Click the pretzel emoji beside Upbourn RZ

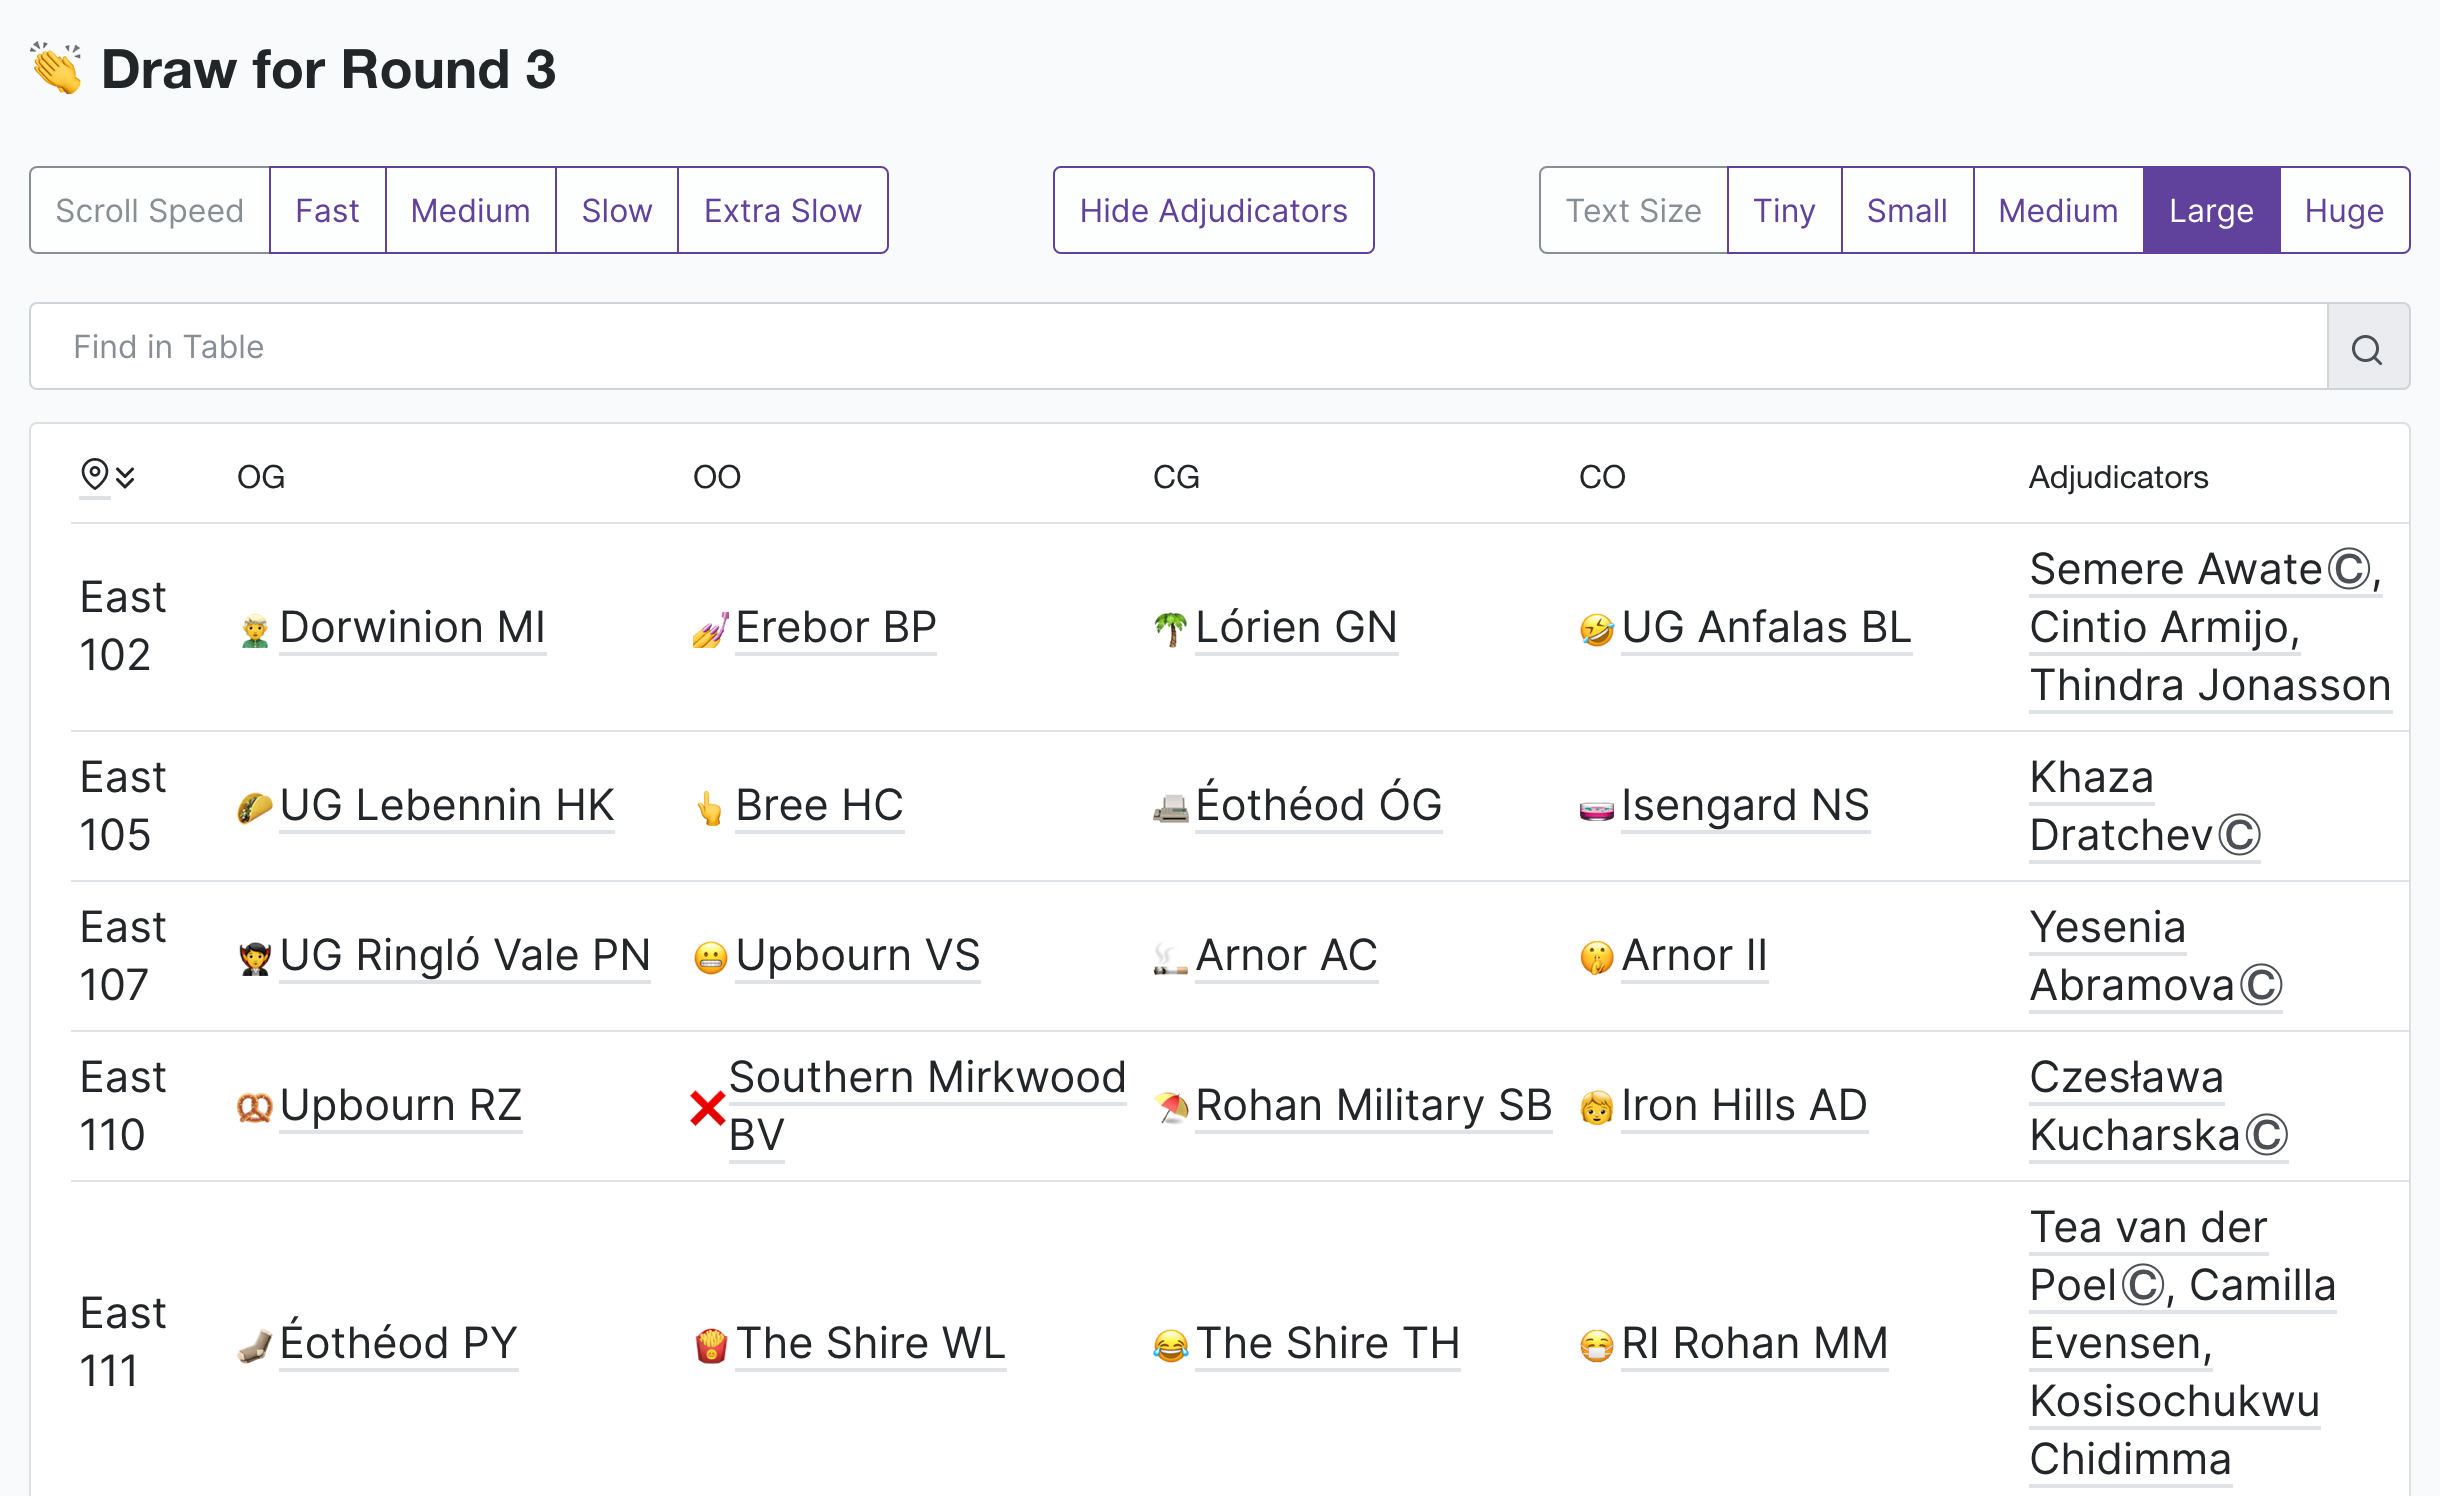255,1107
